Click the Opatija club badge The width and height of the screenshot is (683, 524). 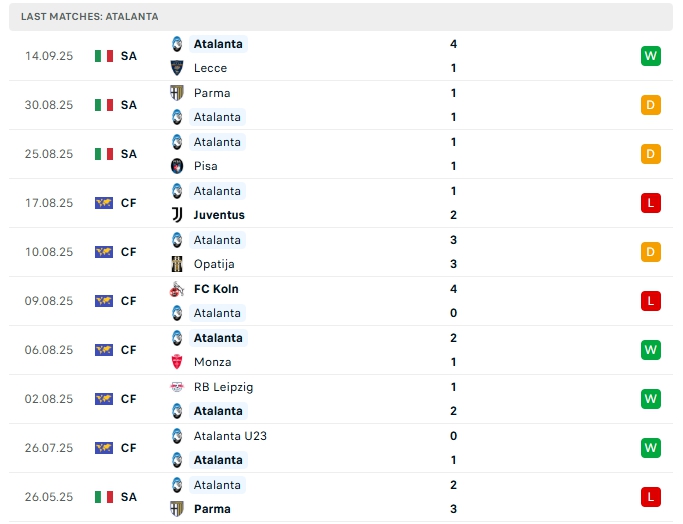click(177, 264)
